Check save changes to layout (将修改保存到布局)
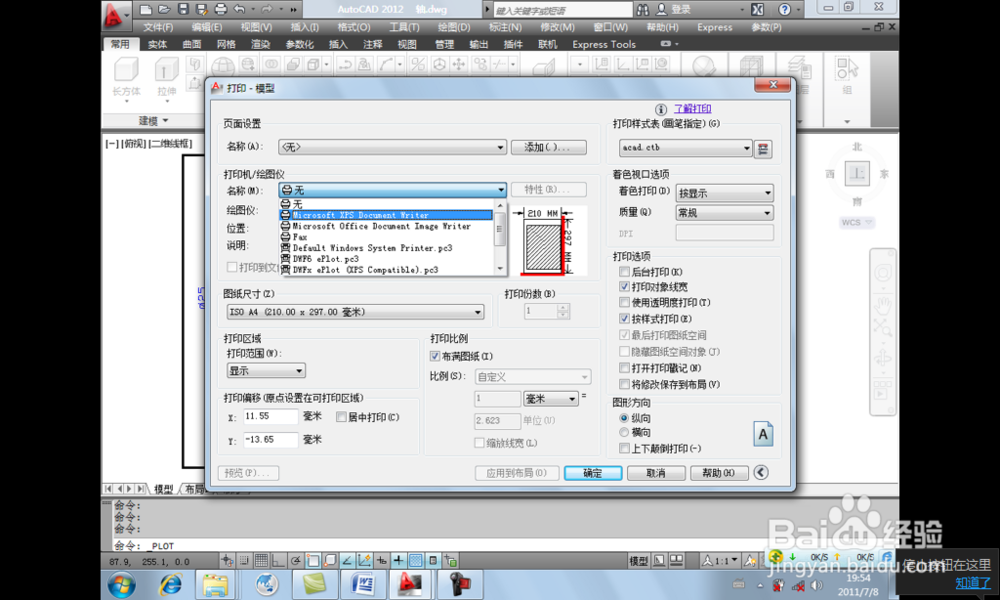Viewport: 1000px width, 600px height. [x=624, y=384]
